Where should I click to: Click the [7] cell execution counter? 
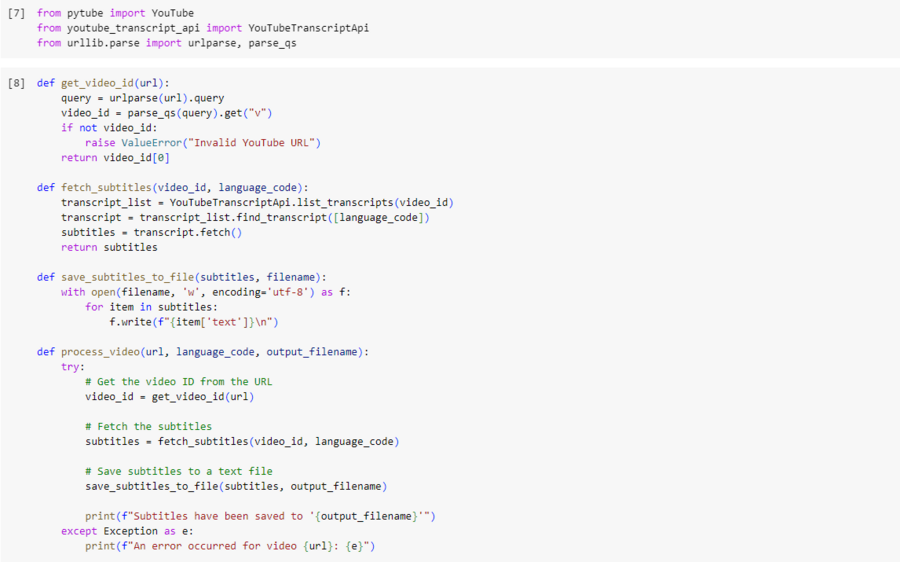16,13
